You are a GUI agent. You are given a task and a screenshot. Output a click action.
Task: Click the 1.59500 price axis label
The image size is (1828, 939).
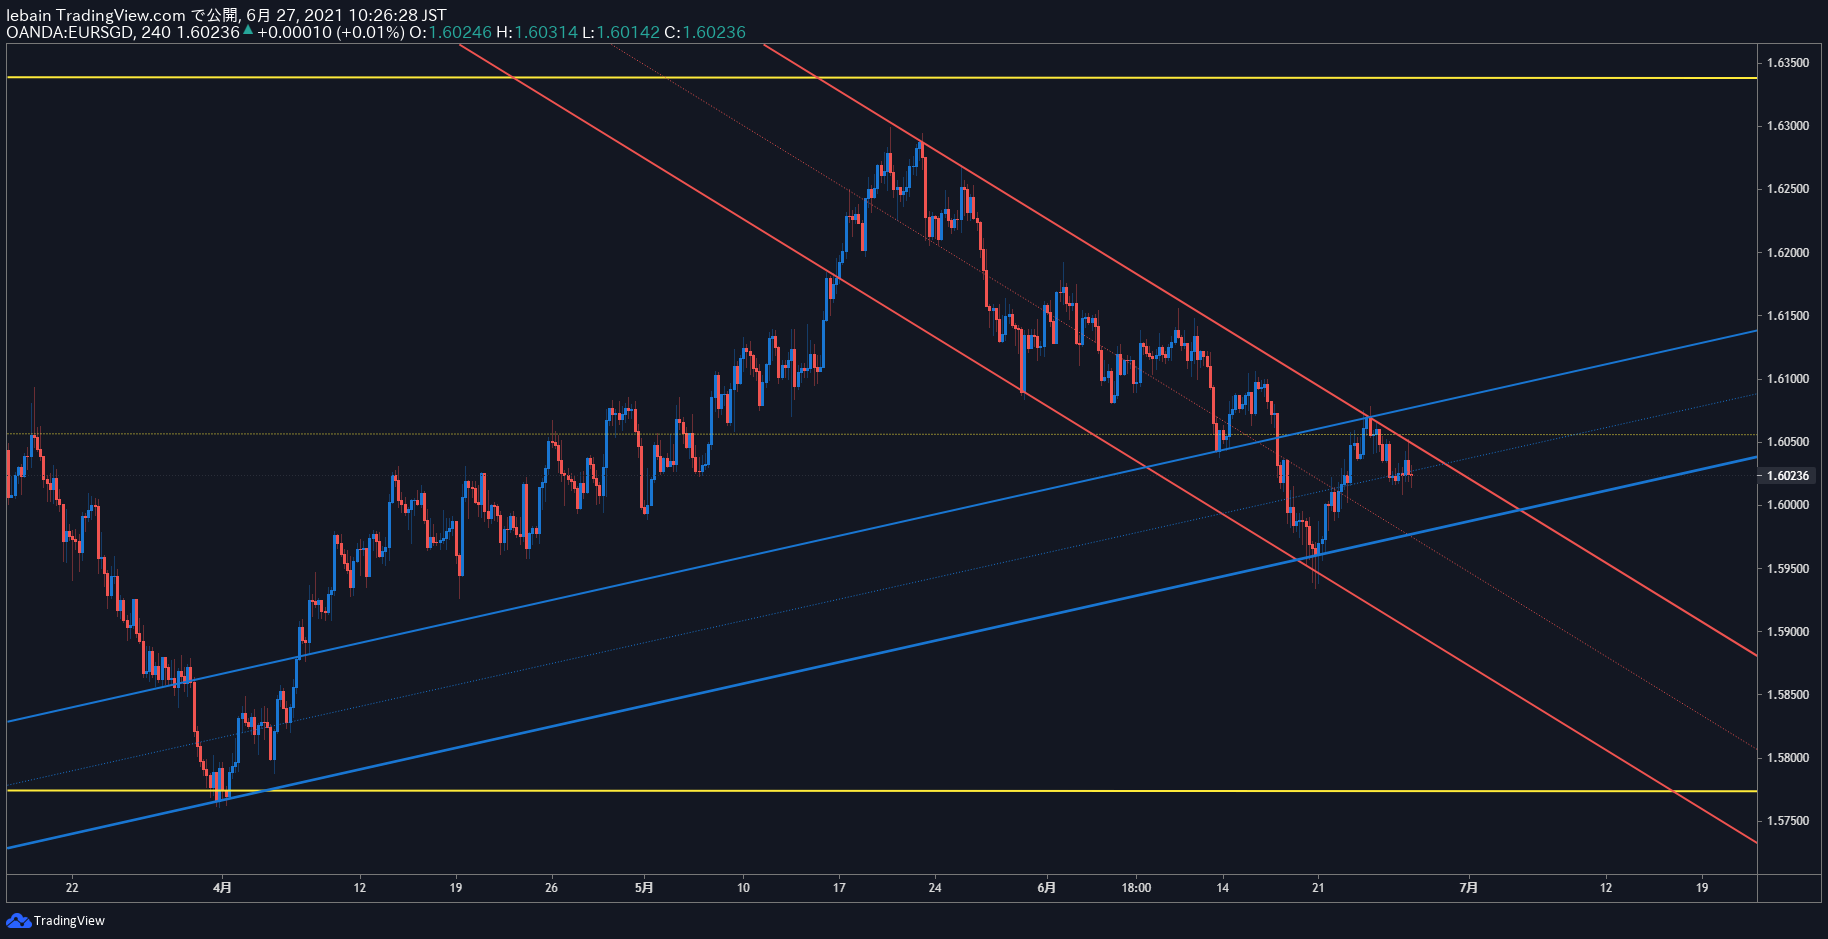[x=1787, y=569]
